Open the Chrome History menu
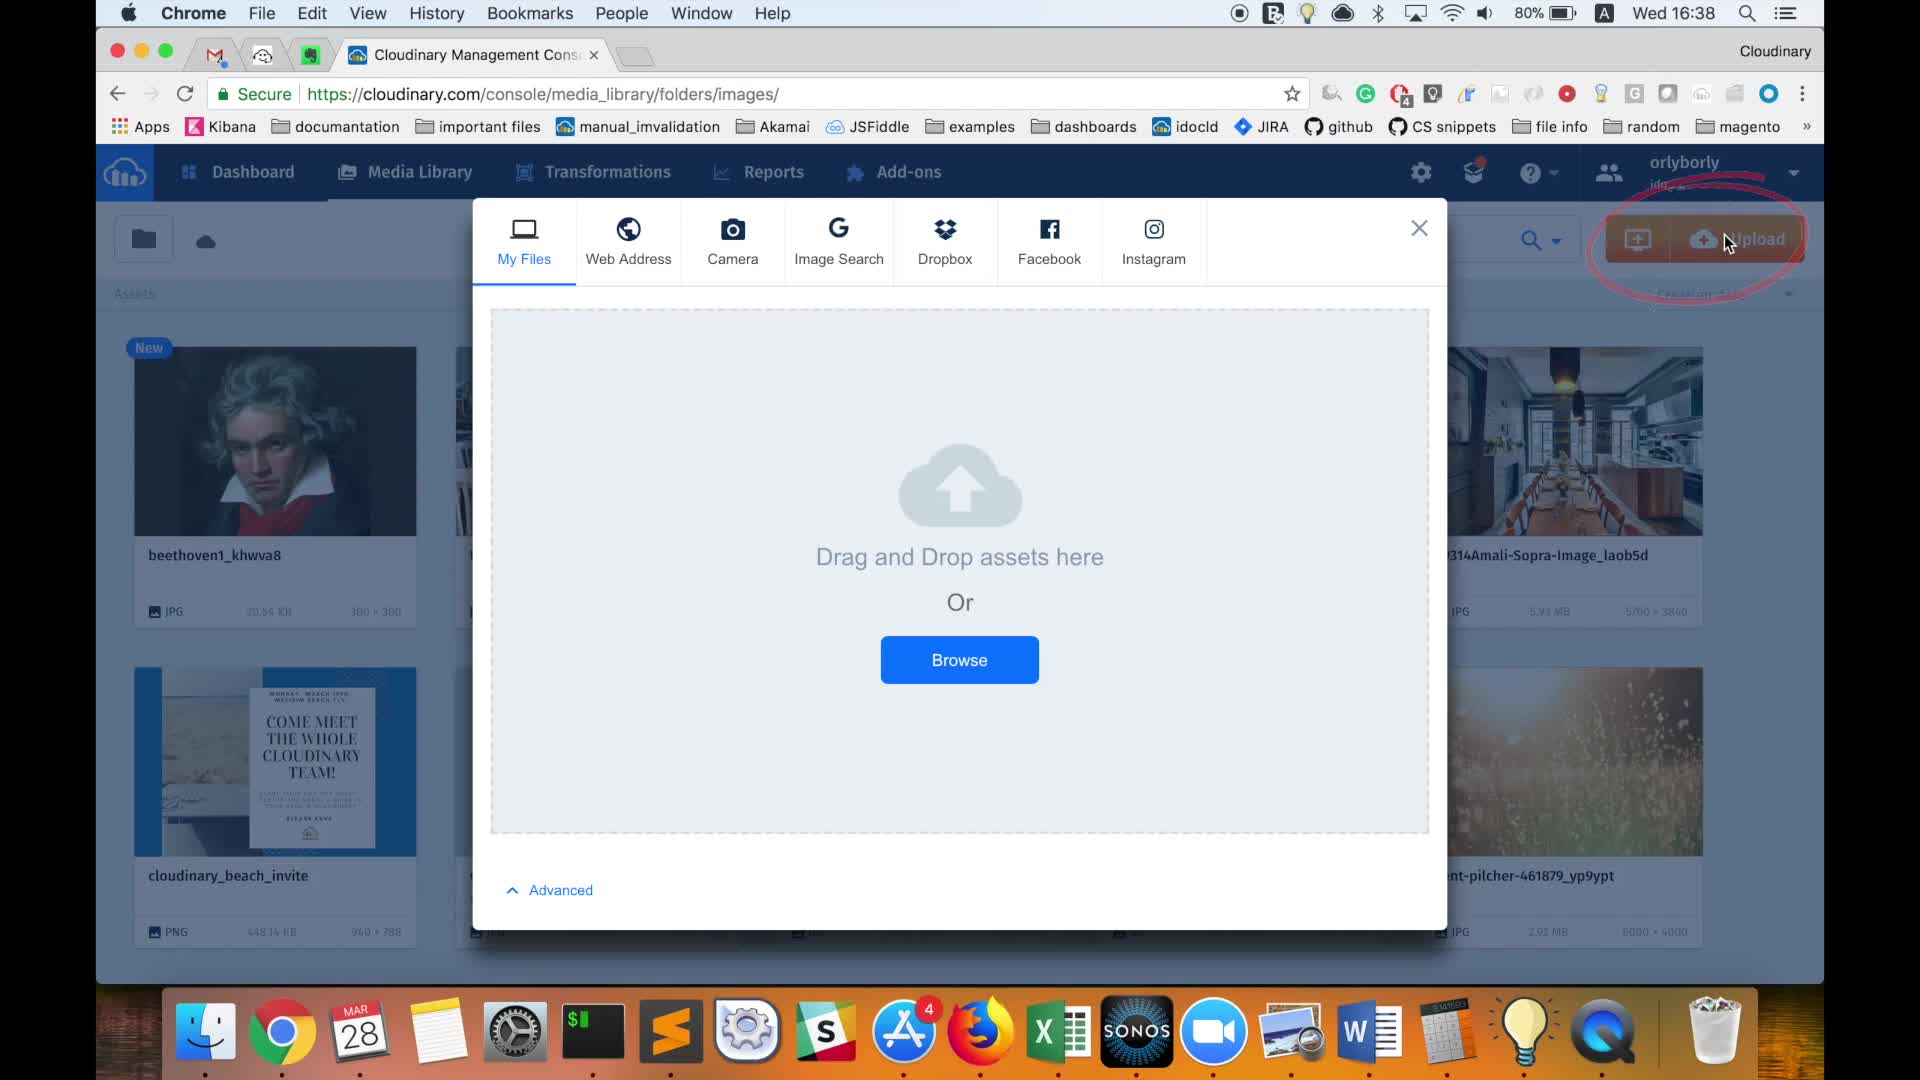The height and width of the screenshot is (1080, 1920). (x=436, y=13)
